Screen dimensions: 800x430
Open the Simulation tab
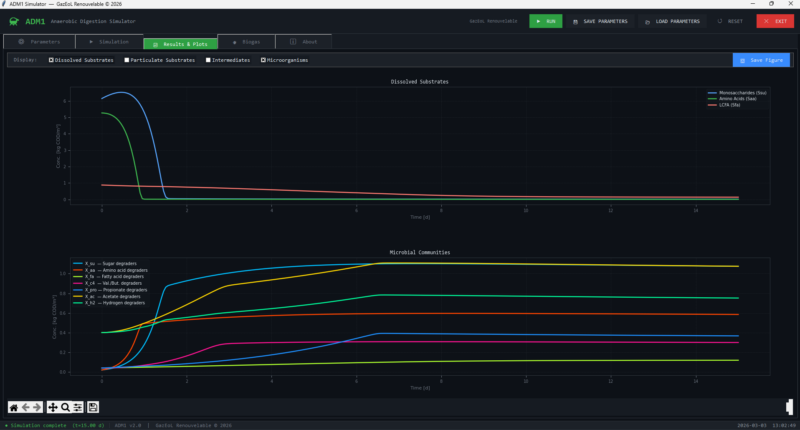point(109,42)
